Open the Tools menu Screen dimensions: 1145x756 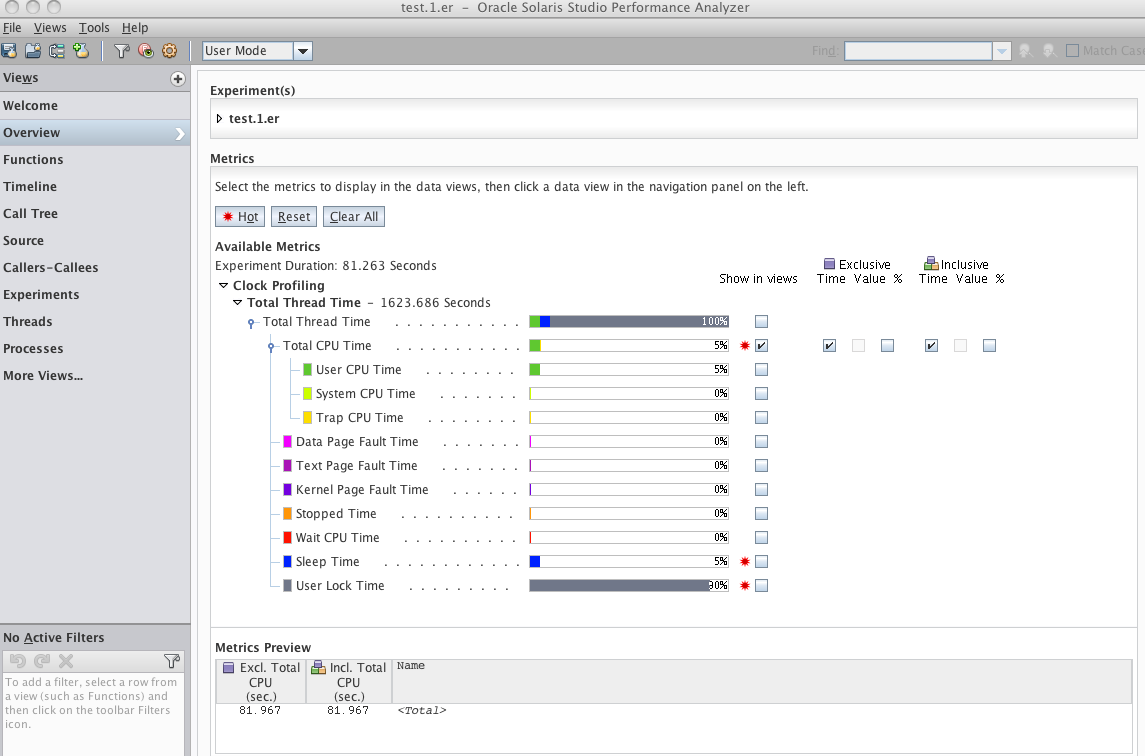tap(94, 28)
